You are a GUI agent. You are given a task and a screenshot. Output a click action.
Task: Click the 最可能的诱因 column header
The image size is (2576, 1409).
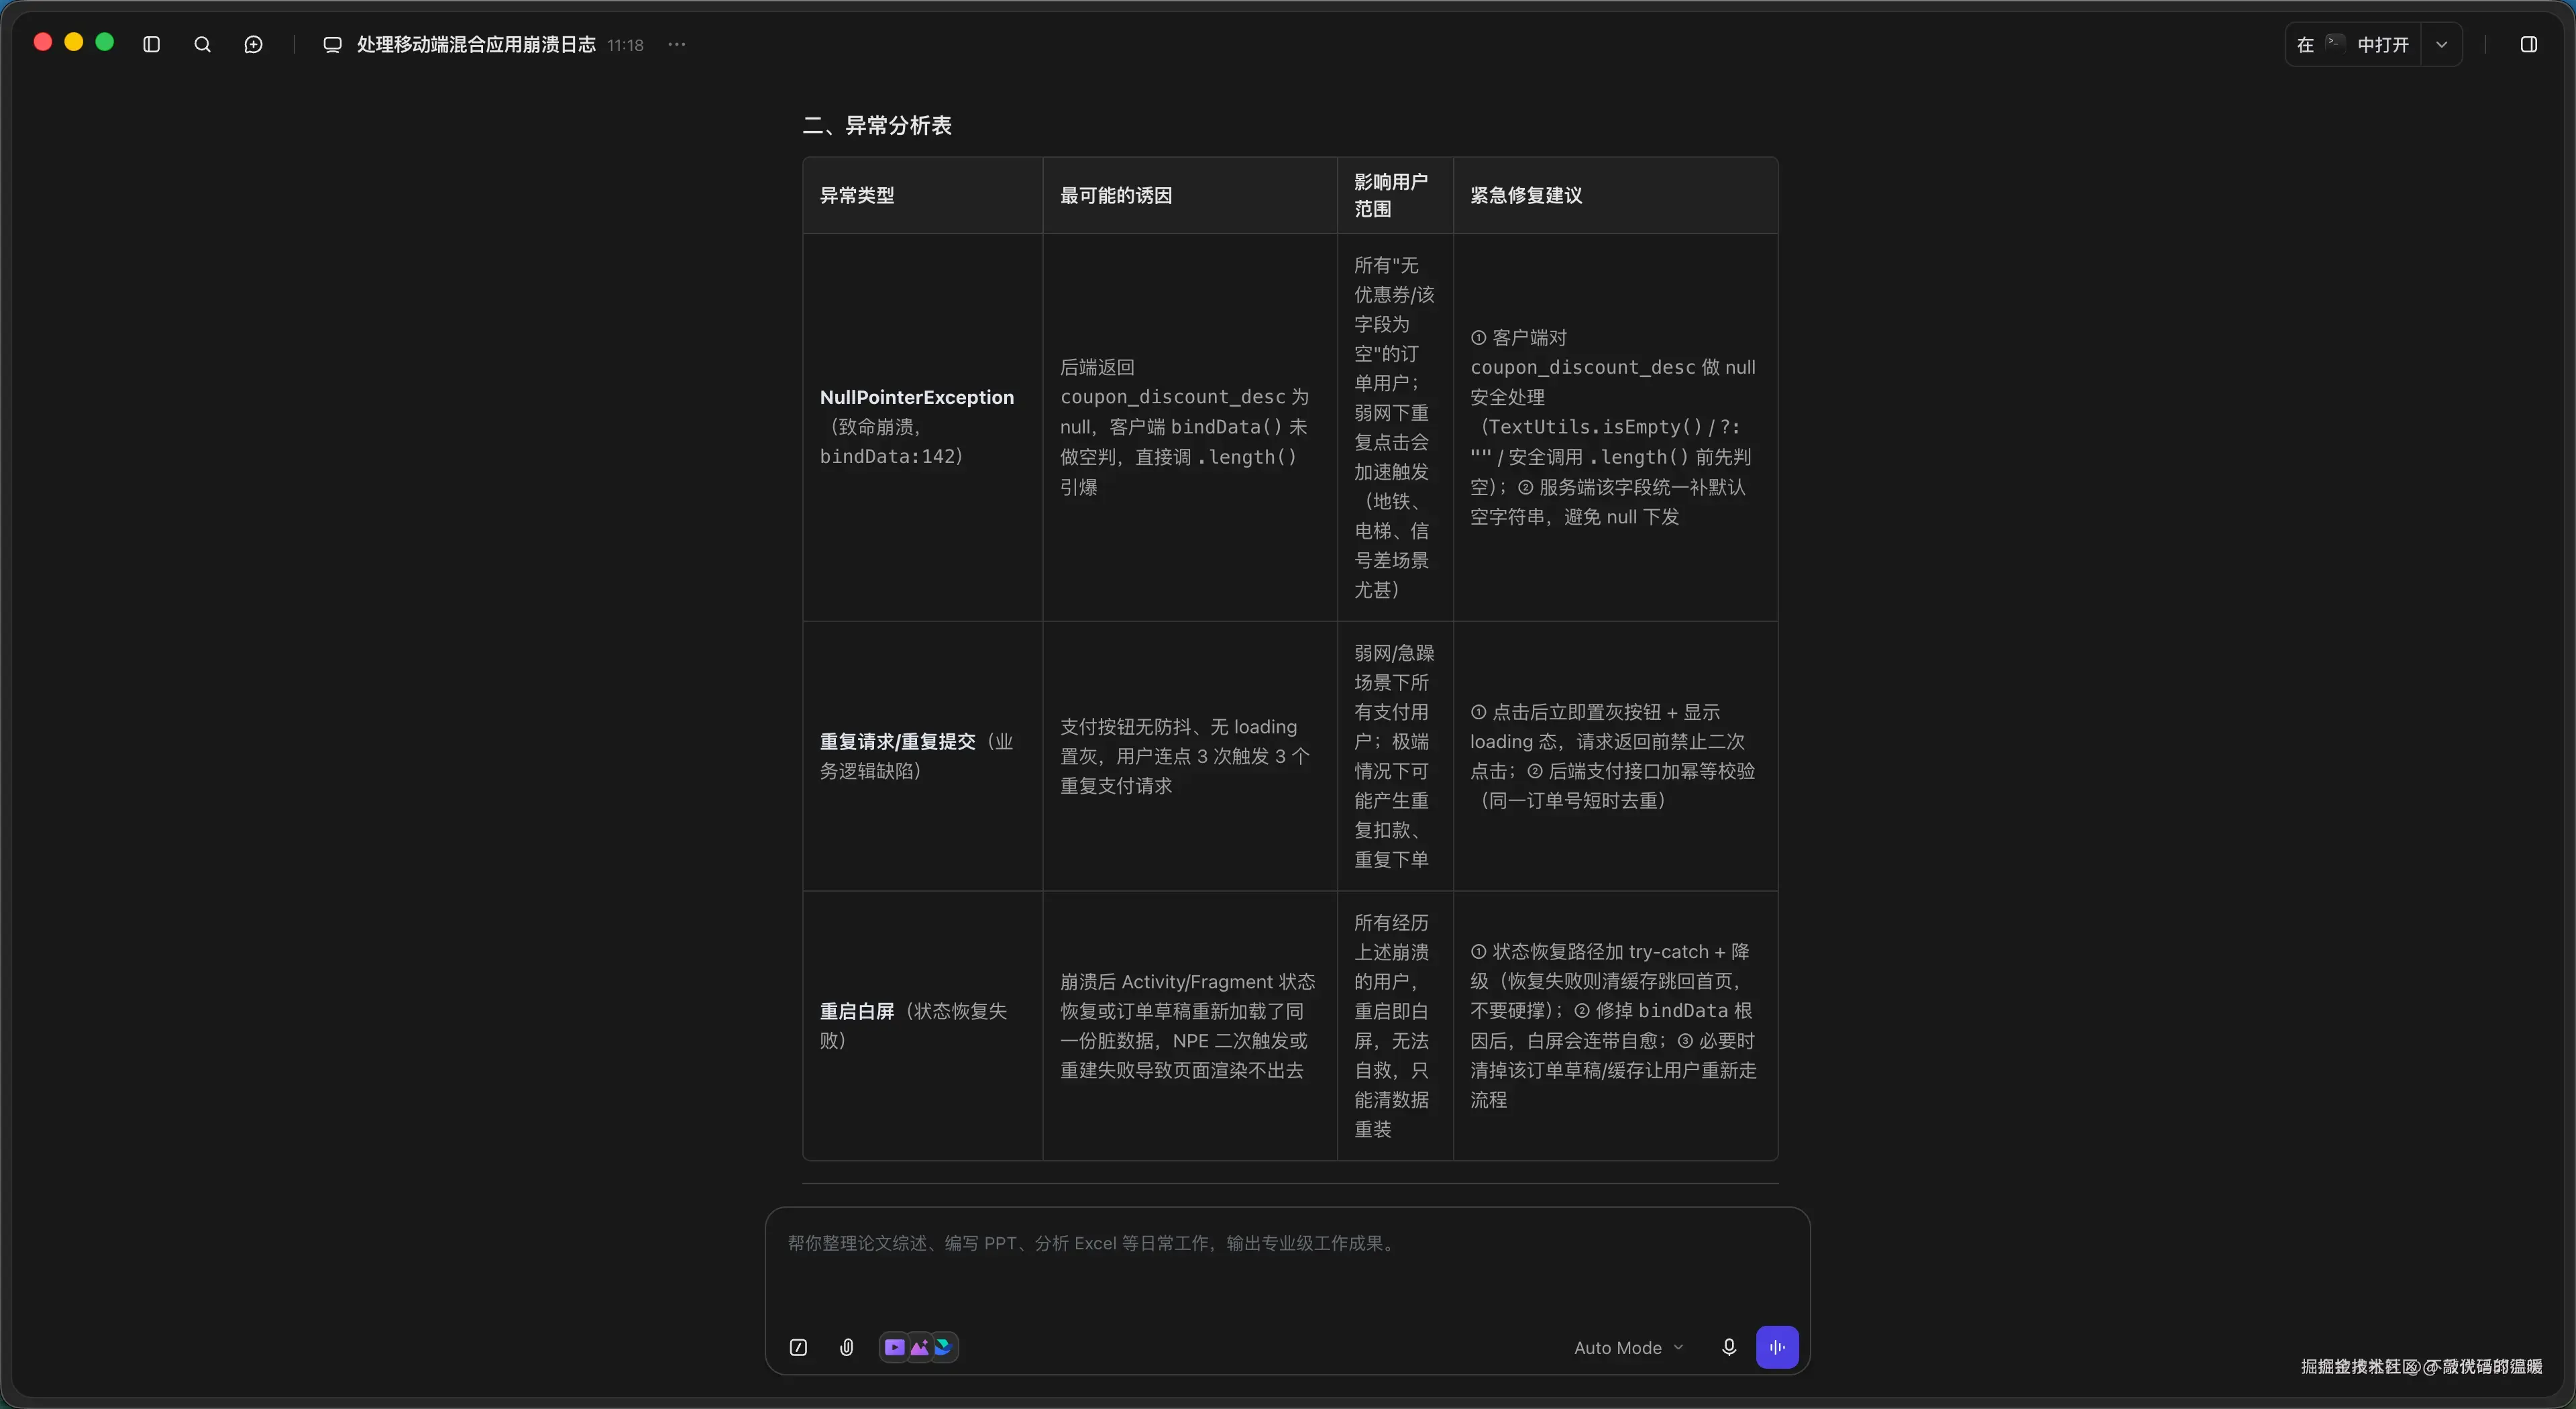coord(1190,195)
